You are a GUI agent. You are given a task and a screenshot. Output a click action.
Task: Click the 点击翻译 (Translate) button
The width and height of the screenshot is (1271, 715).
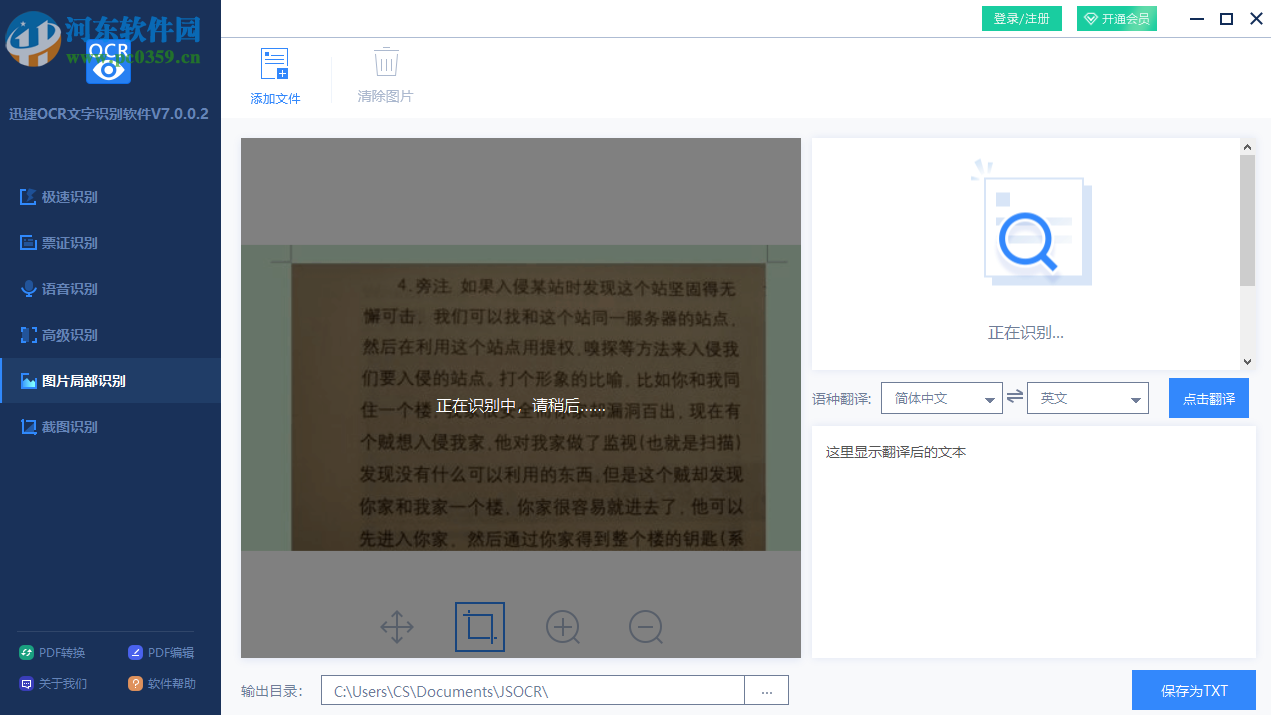pos(1208,397)
